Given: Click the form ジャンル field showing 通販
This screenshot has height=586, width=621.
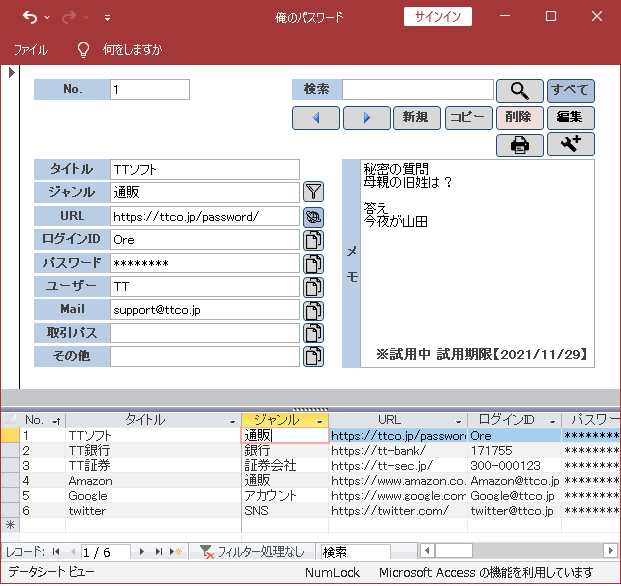Looking at the screenshot, I should (x=205, y=192).
